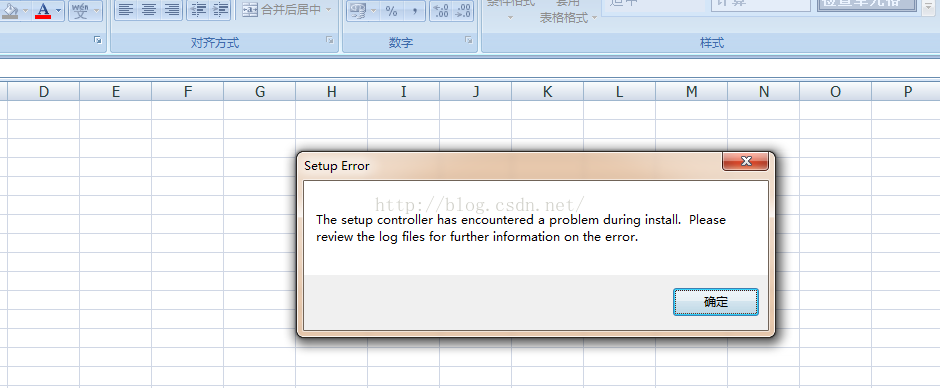Select column L header
Image resolution: width=940 pixels, height=388 pixels.
619,91
